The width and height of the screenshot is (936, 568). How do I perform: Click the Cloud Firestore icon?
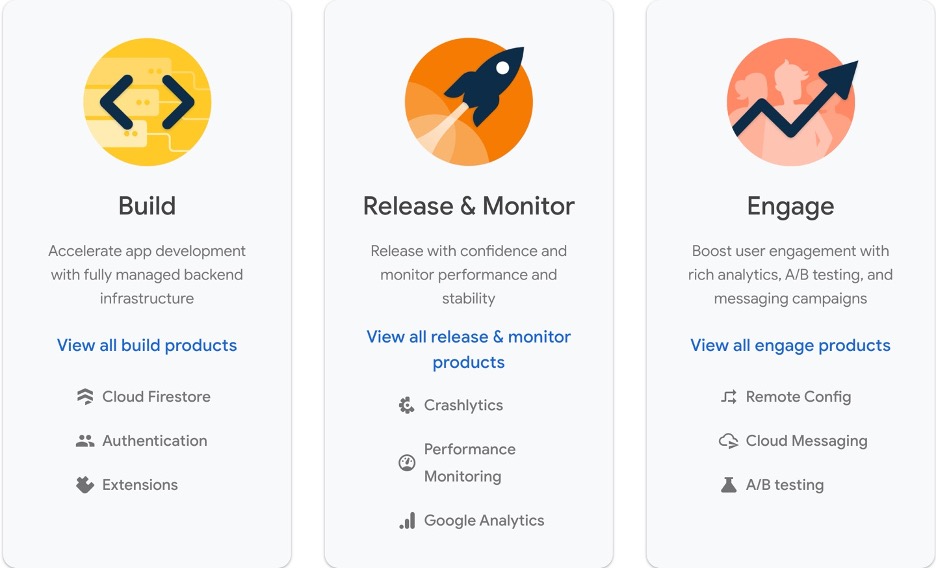(85, 397)
